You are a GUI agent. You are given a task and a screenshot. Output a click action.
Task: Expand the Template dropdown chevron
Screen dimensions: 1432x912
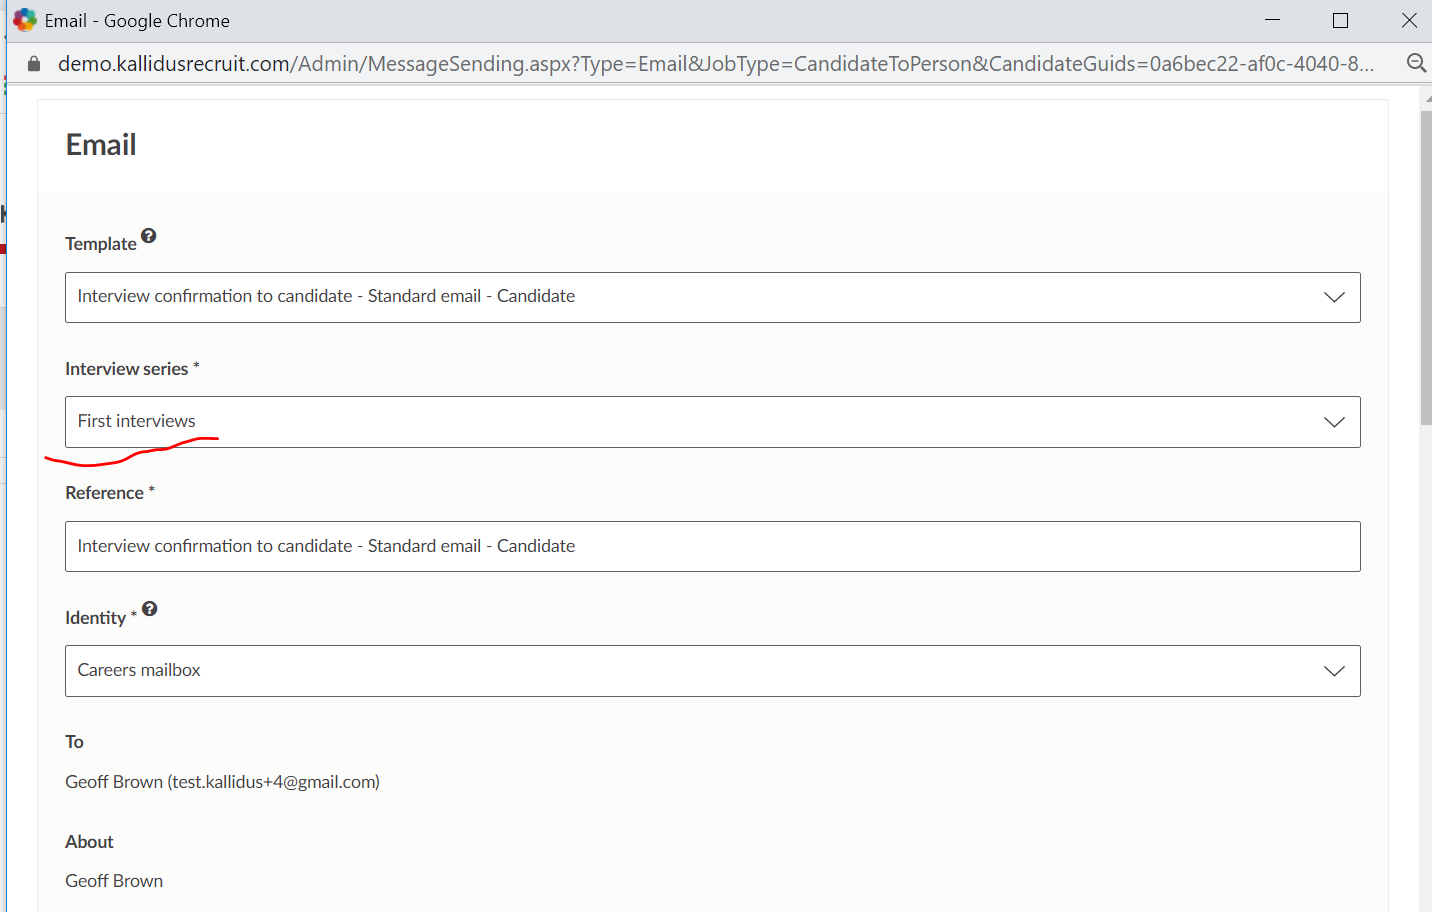1334,297
